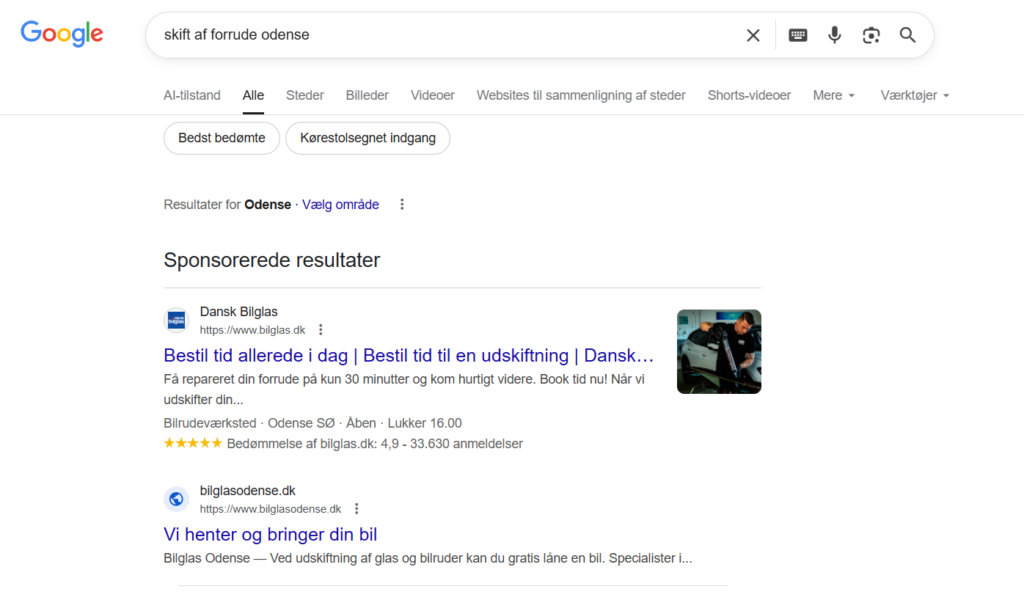Apply the 'Kørestolsegnet indgang' filter chip
The image size is (1024, 600).
(368, 138)
